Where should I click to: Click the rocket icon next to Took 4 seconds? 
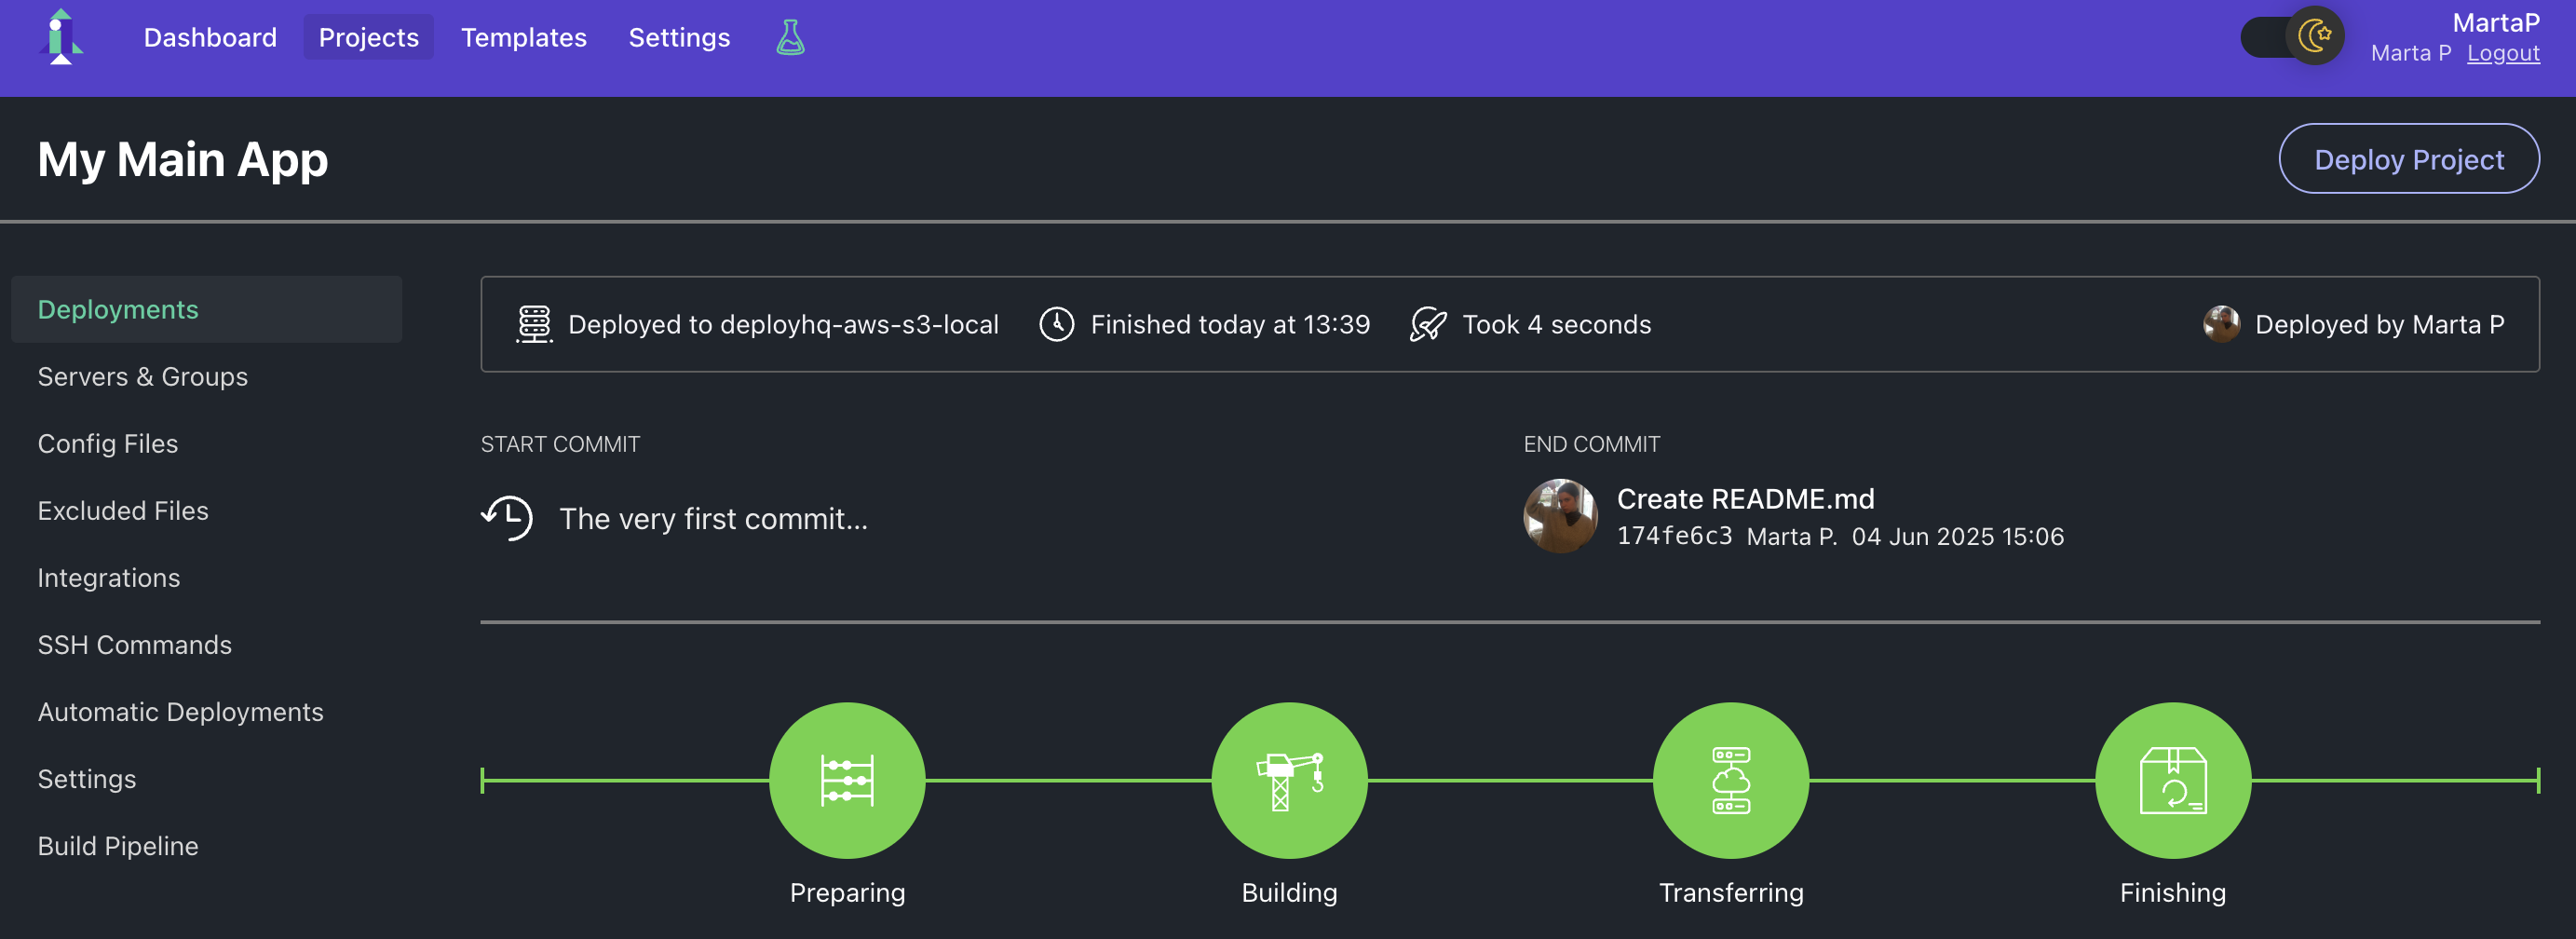point(1428,324)
